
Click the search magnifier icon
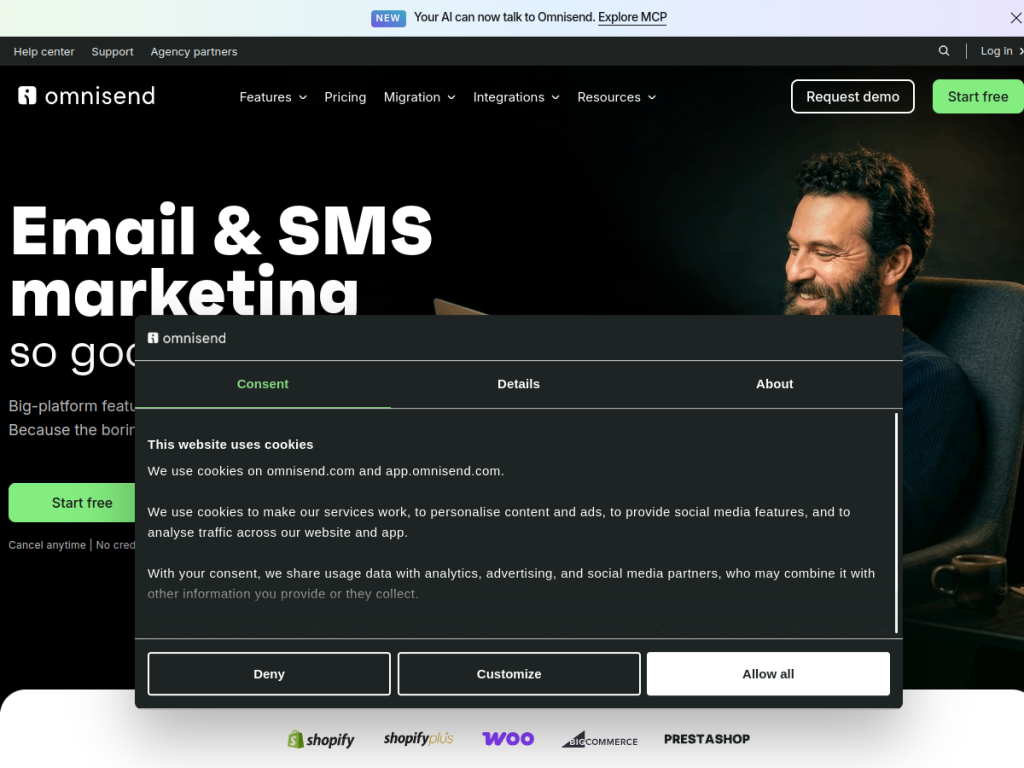coord(944,51)
